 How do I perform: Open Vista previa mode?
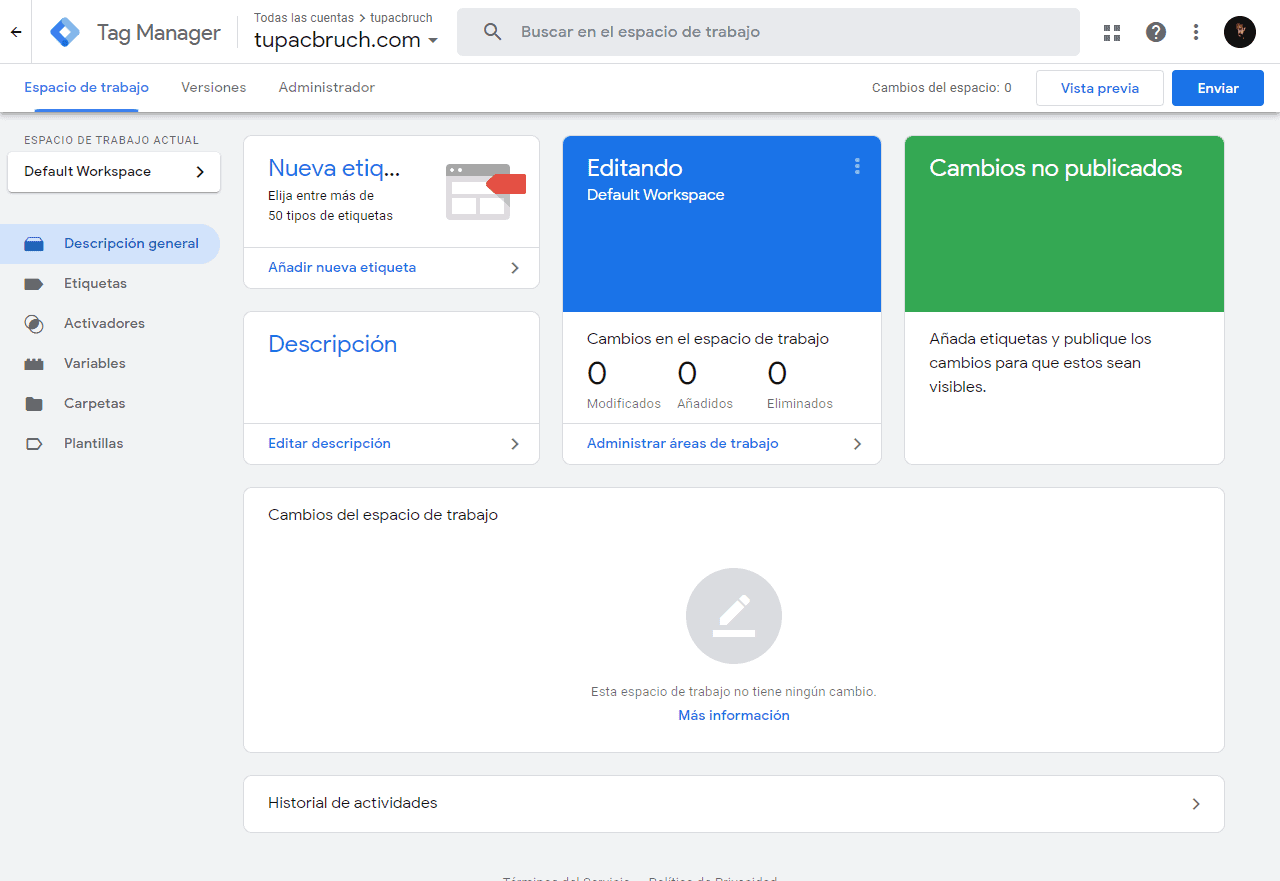point(1099,87)
